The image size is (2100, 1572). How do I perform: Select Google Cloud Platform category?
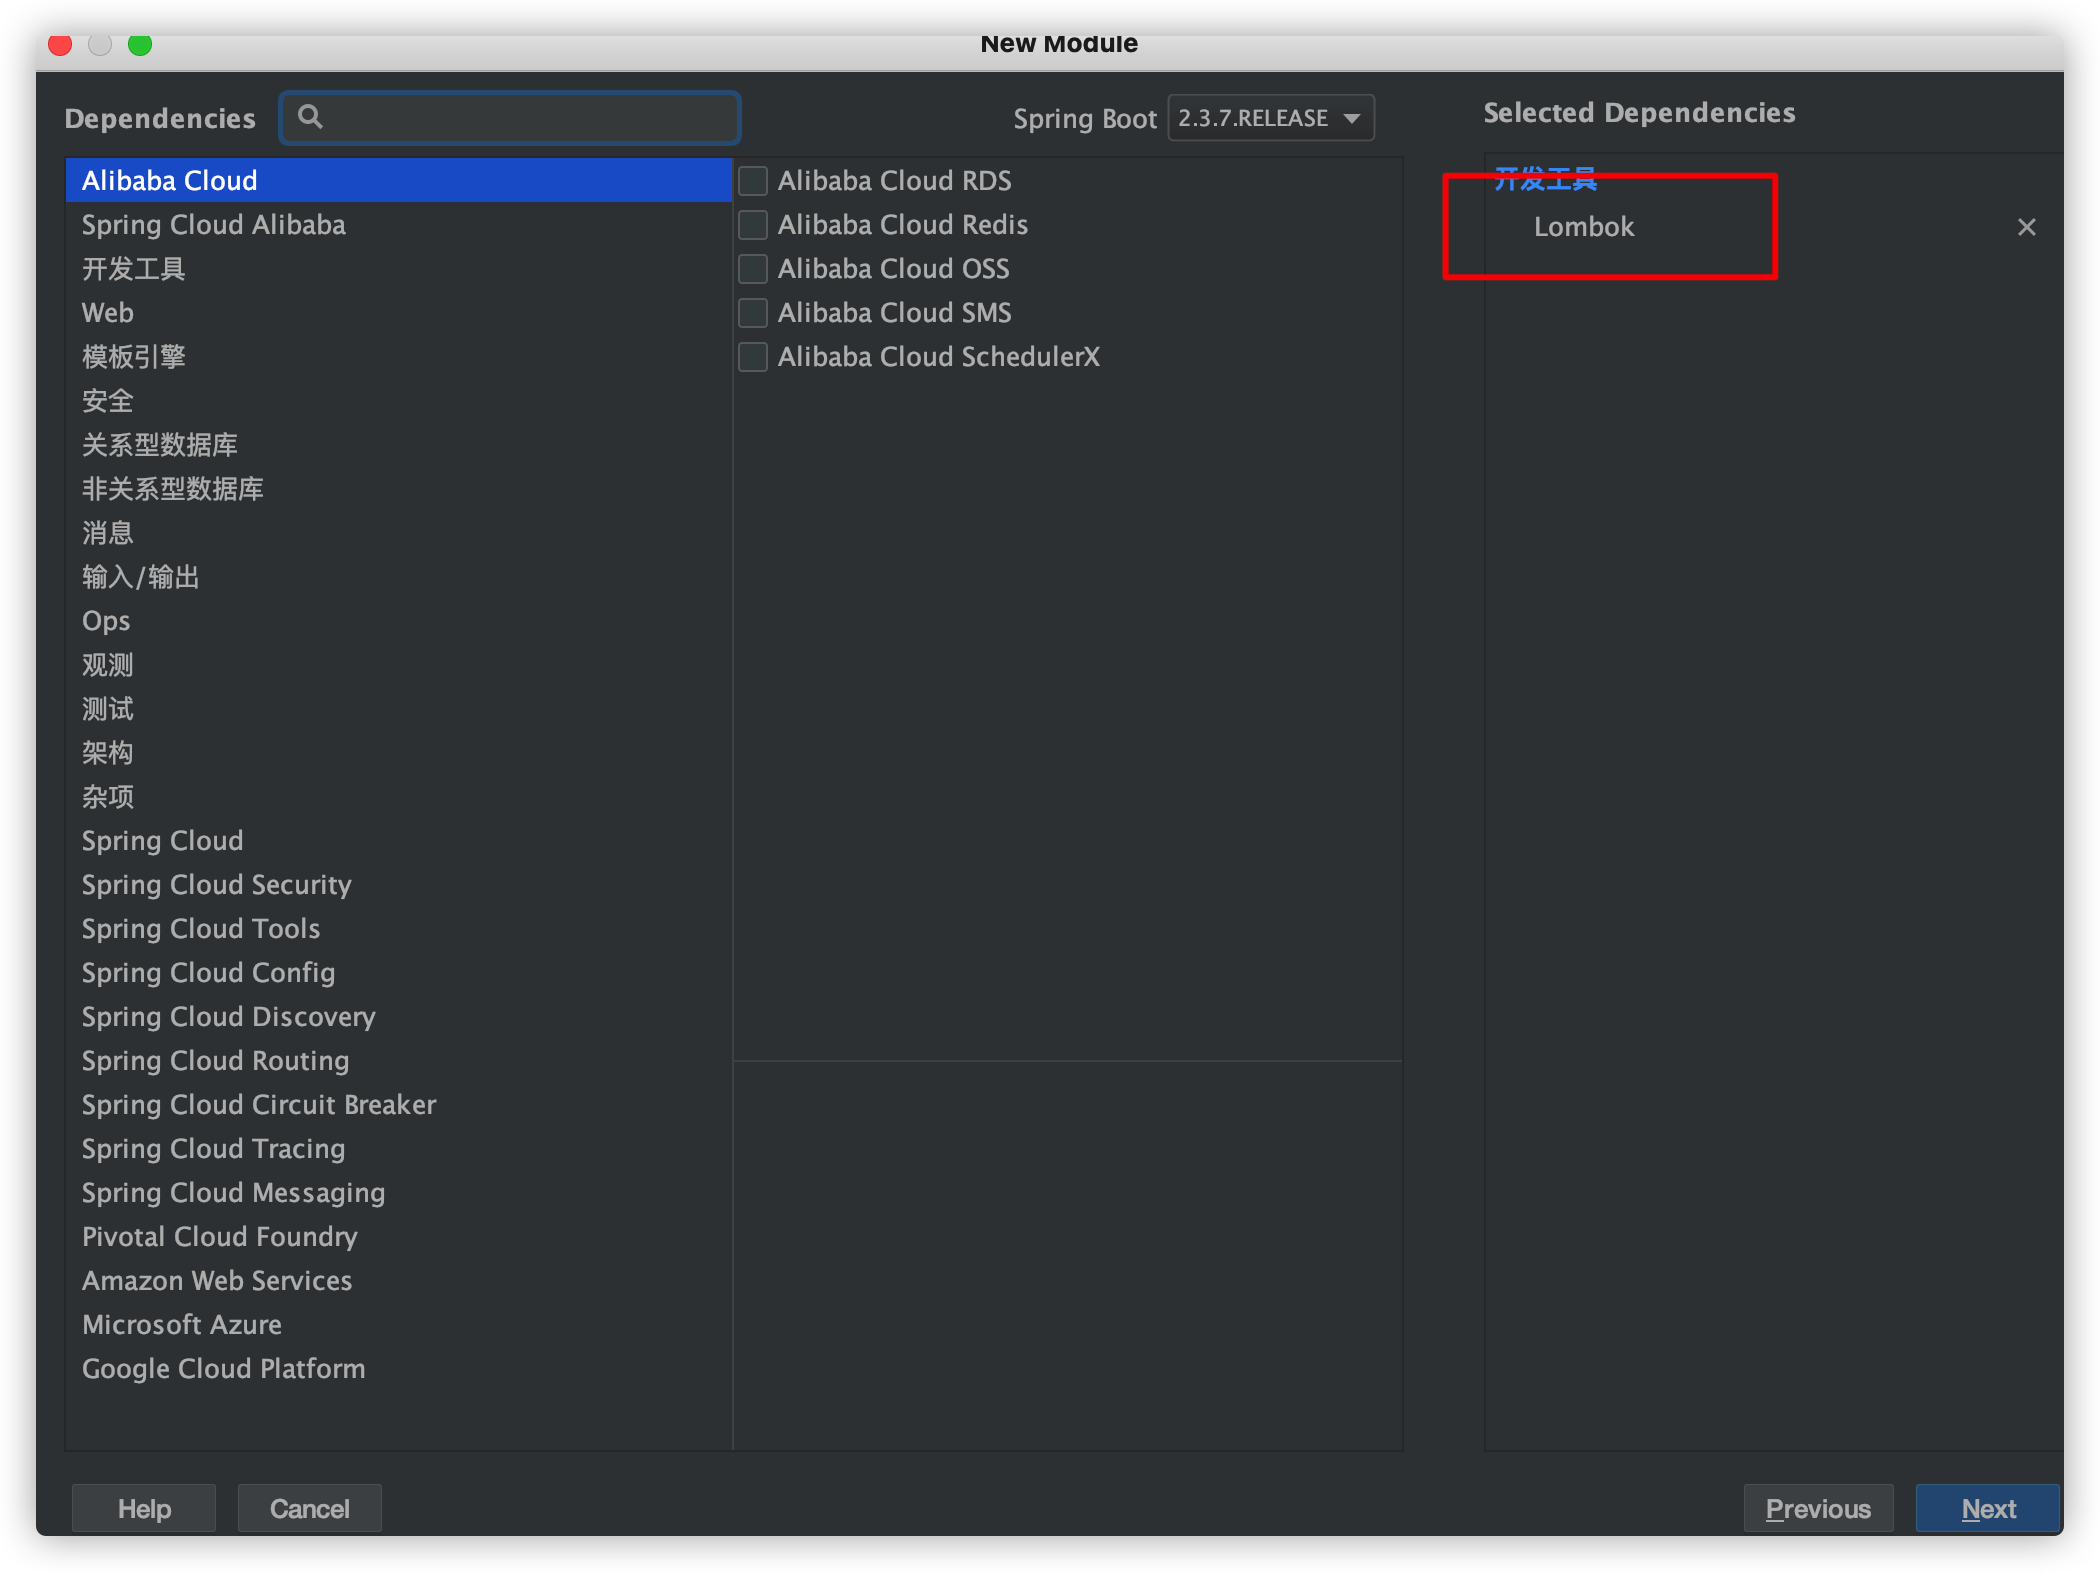pyautogui.click(x=398, y=1368)
